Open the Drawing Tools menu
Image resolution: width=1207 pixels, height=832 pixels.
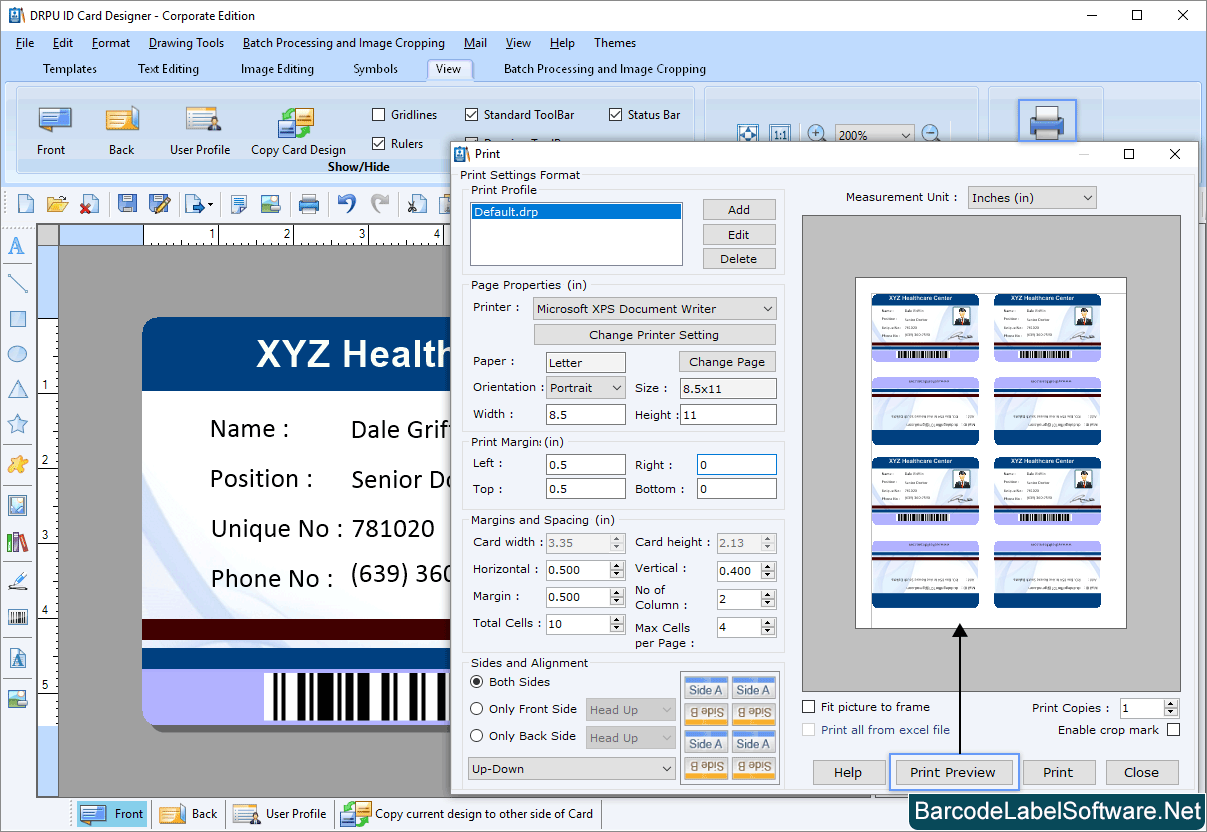[x=186, y=43]
